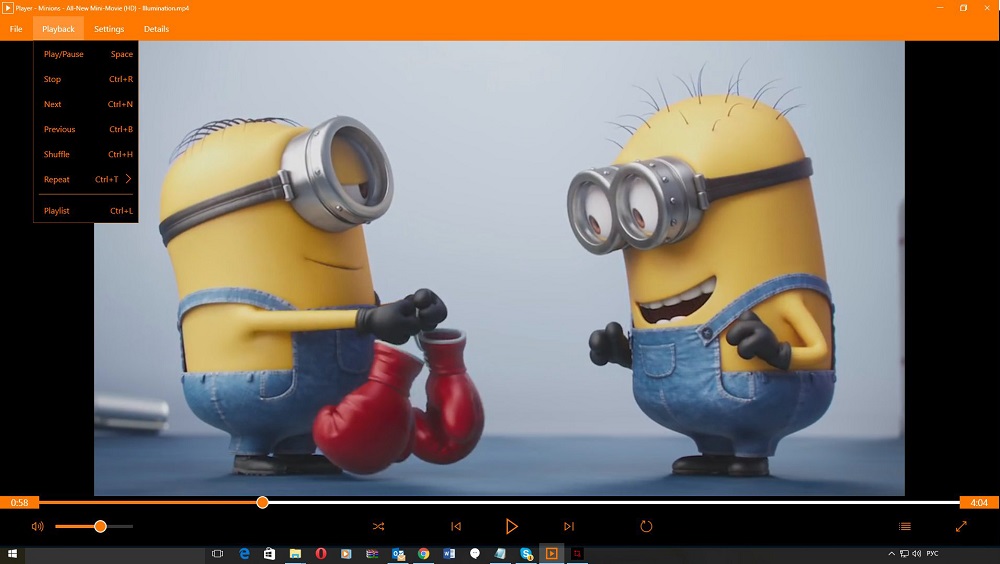Toggle repeat using the circular arrow icon
This screenshot has width=1000, height=564.
[x=646, y=526]
